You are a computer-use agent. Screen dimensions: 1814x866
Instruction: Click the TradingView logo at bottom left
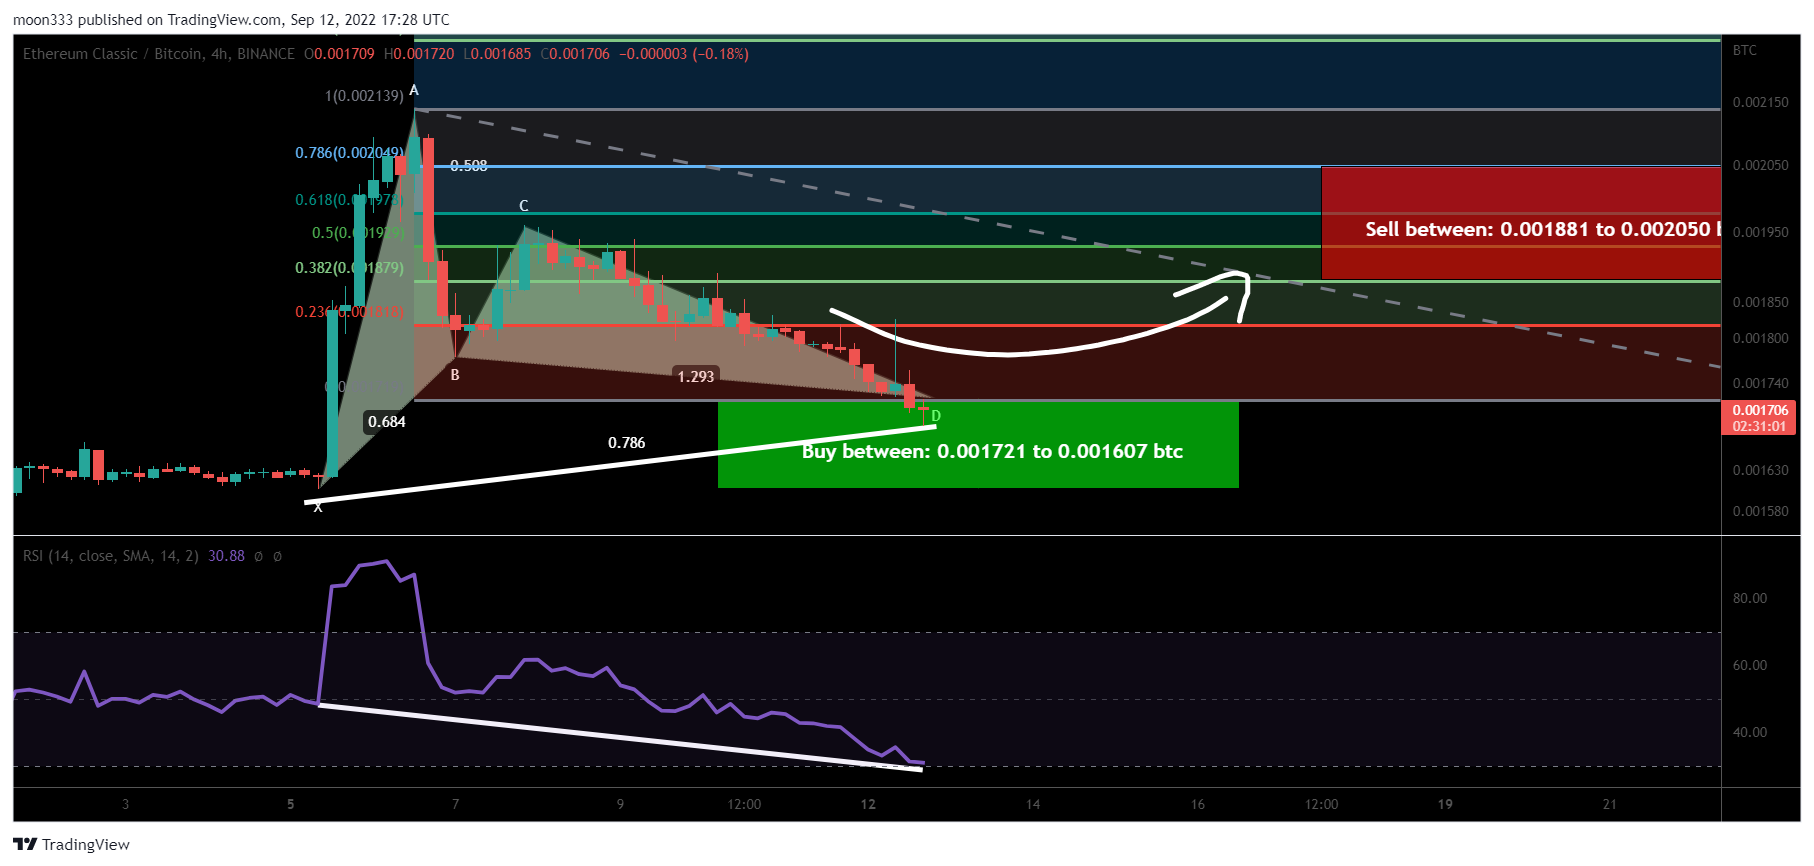71,844
